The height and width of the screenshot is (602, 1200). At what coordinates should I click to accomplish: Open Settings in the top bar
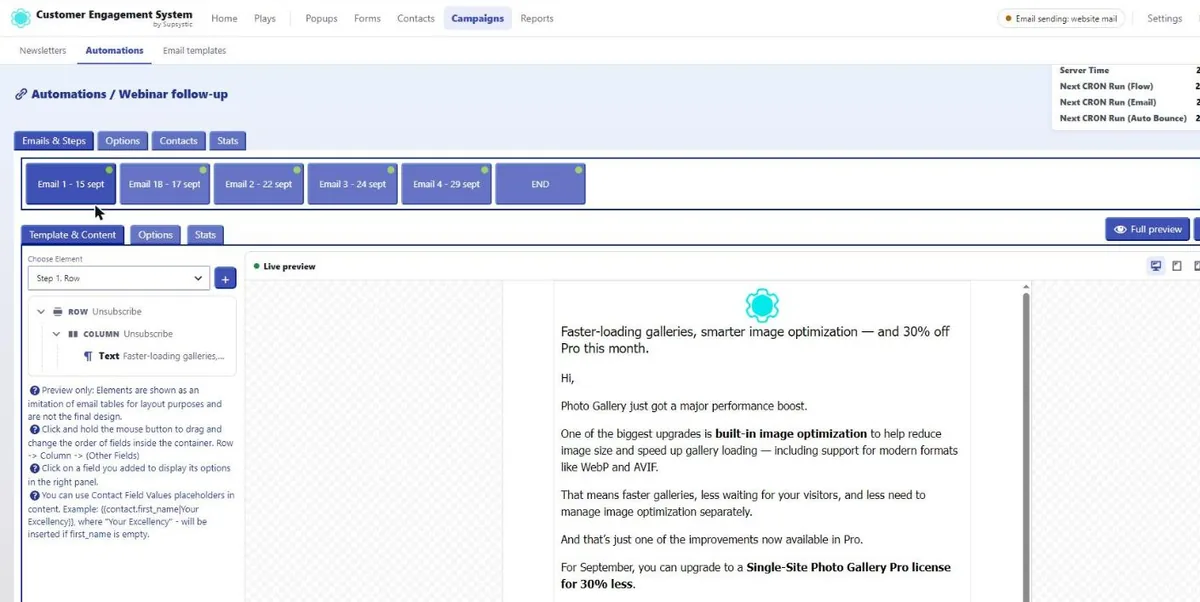[x=1164, y=18]
